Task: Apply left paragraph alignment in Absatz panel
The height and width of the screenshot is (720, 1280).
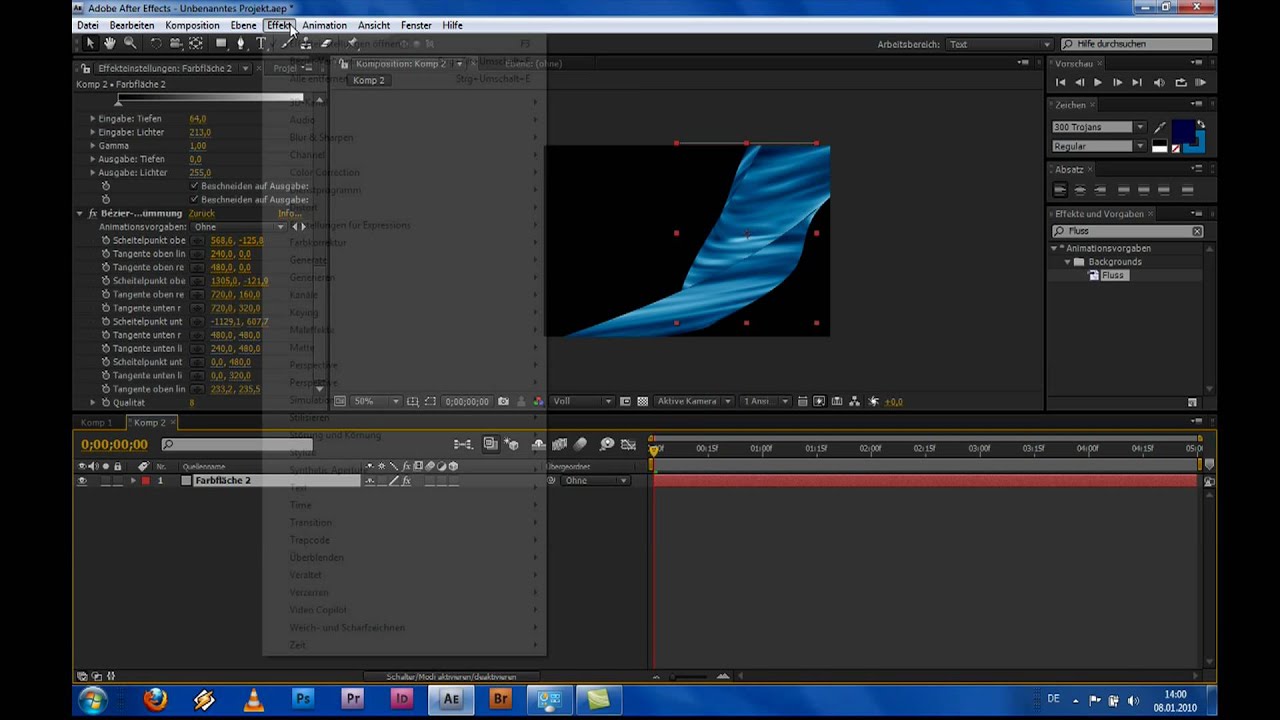Action: tap(1060, 190)
